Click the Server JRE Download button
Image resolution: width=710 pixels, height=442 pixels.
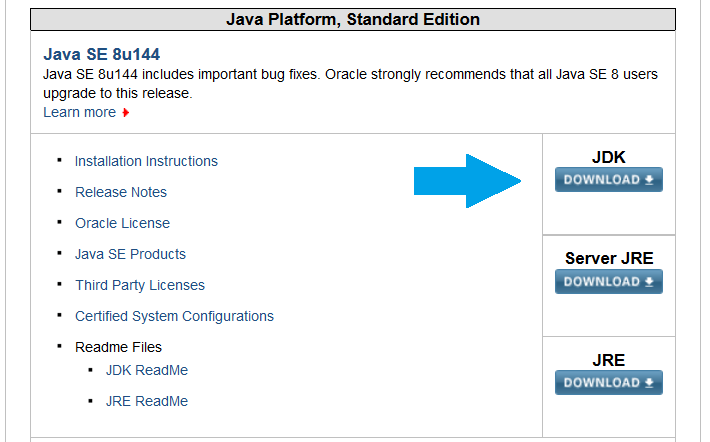coord(609,281)
